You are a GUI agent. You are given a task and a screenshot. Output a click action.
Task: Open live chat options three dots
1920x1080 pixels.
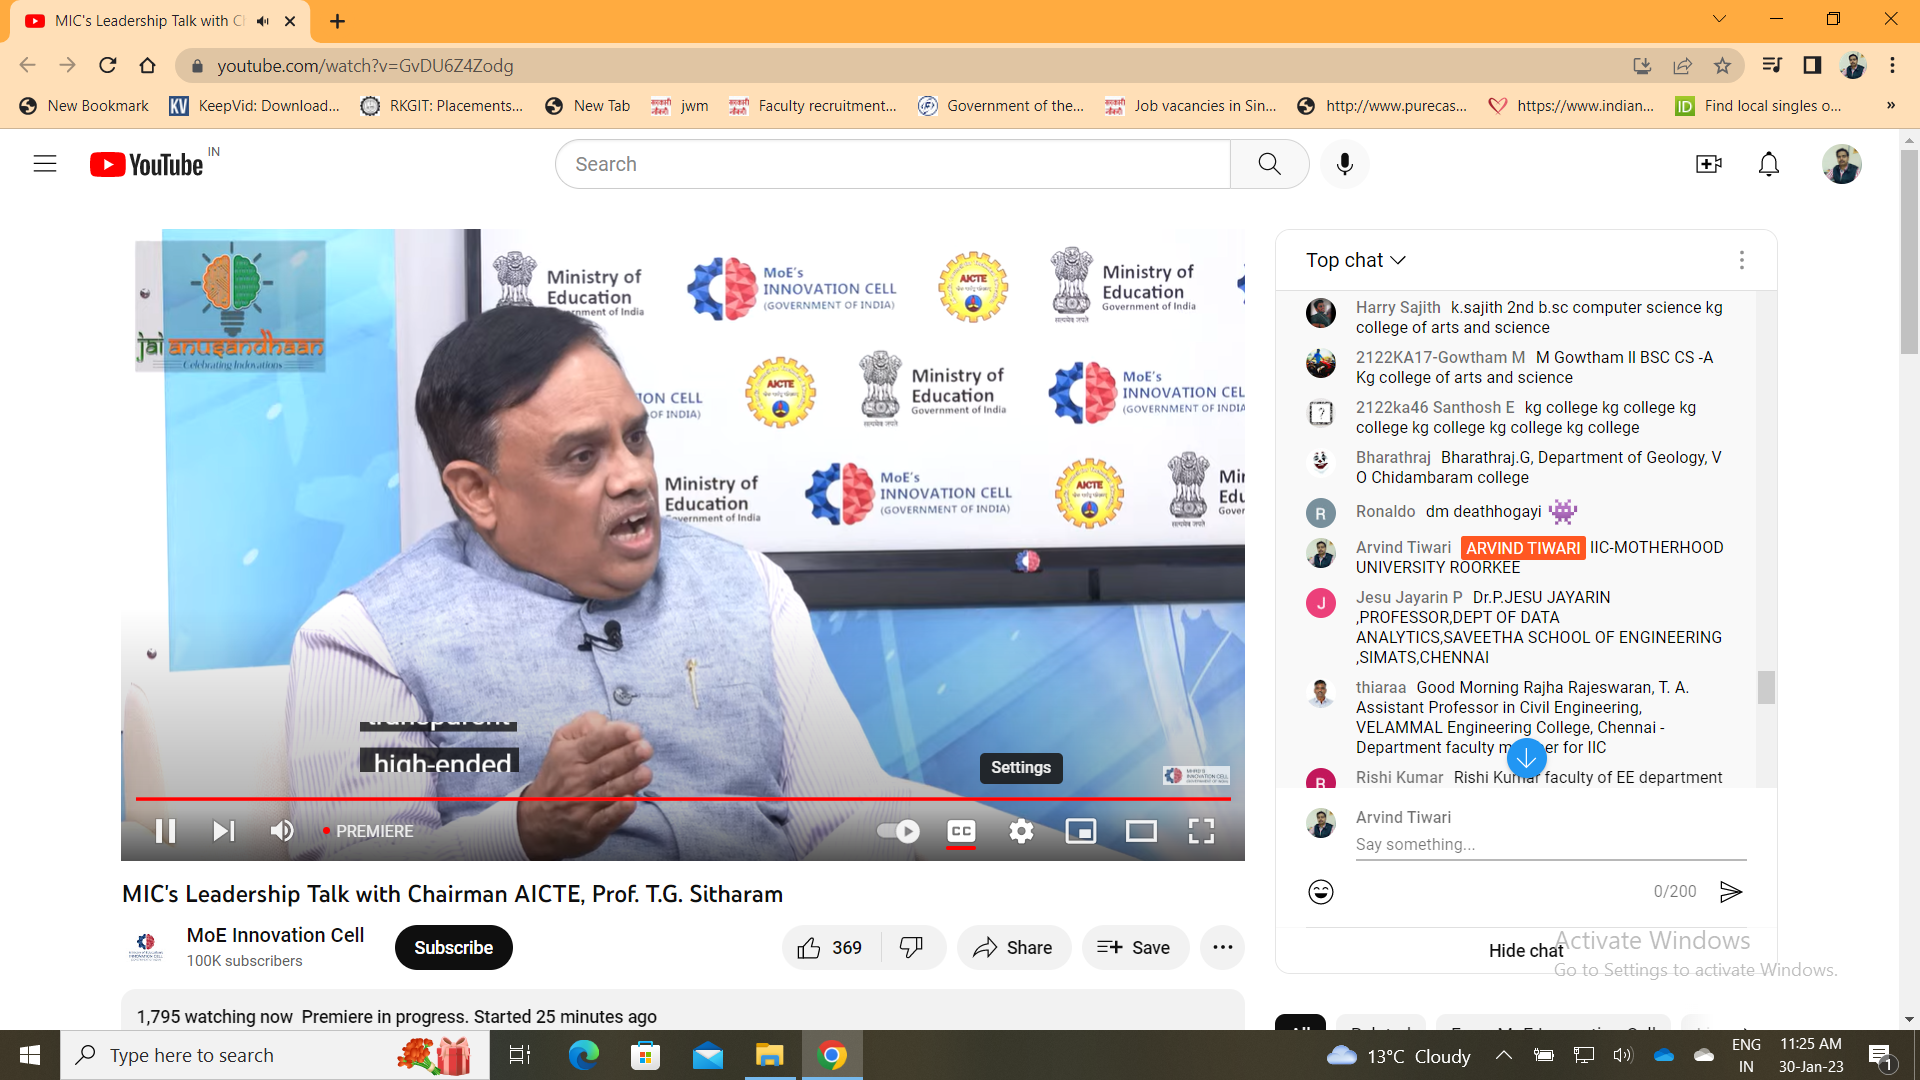tap(1742, 260)
